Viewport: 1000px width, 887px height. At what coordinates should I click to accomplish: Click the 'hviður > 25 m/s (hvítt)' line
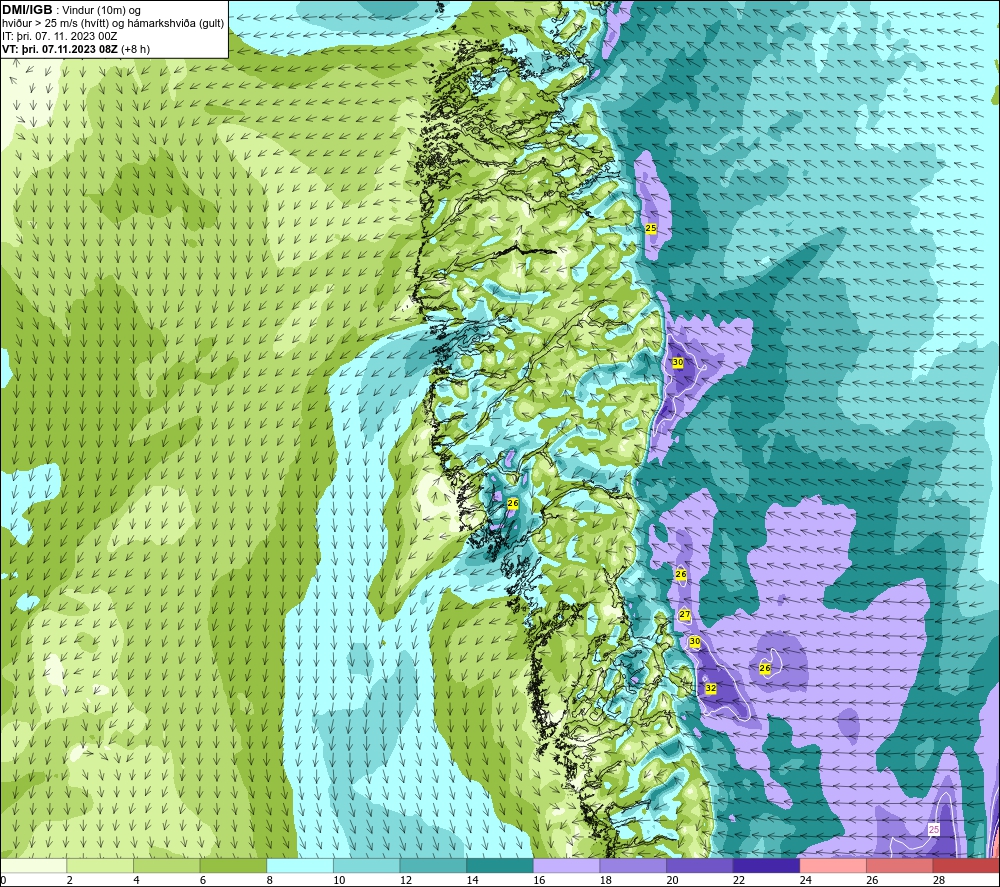pyautogui.click(x=55, y=24)
